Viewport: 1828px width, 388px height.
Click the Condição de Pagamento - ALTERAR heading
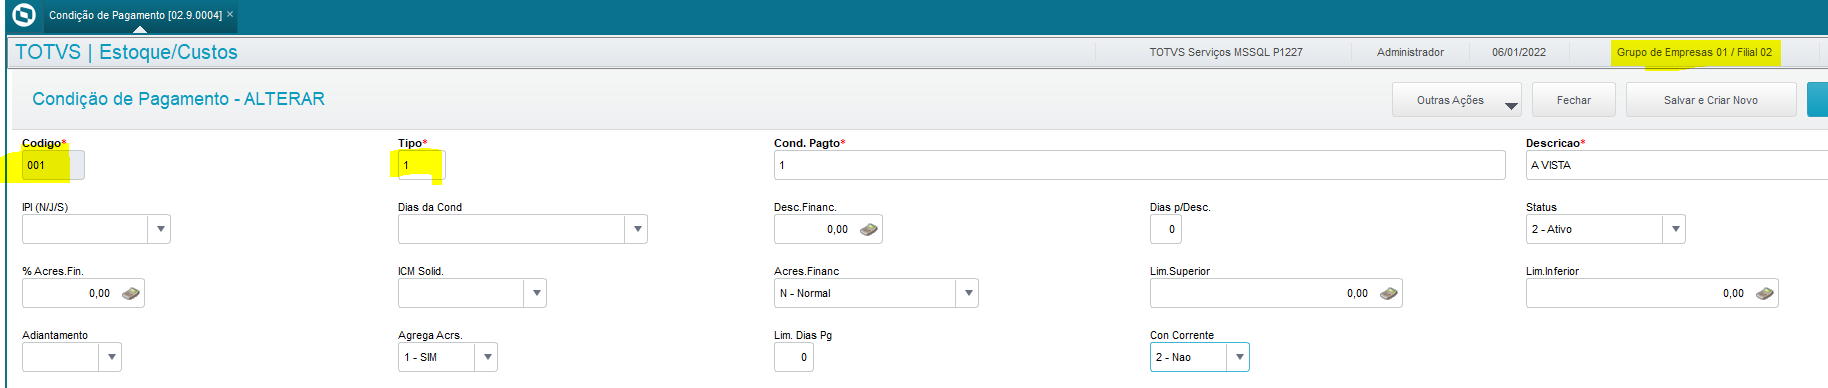178,99
